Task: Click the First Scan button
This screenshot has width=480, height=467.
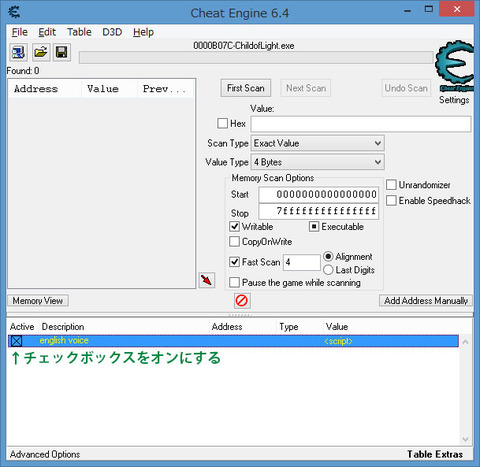Action: (x=246, y=88)
